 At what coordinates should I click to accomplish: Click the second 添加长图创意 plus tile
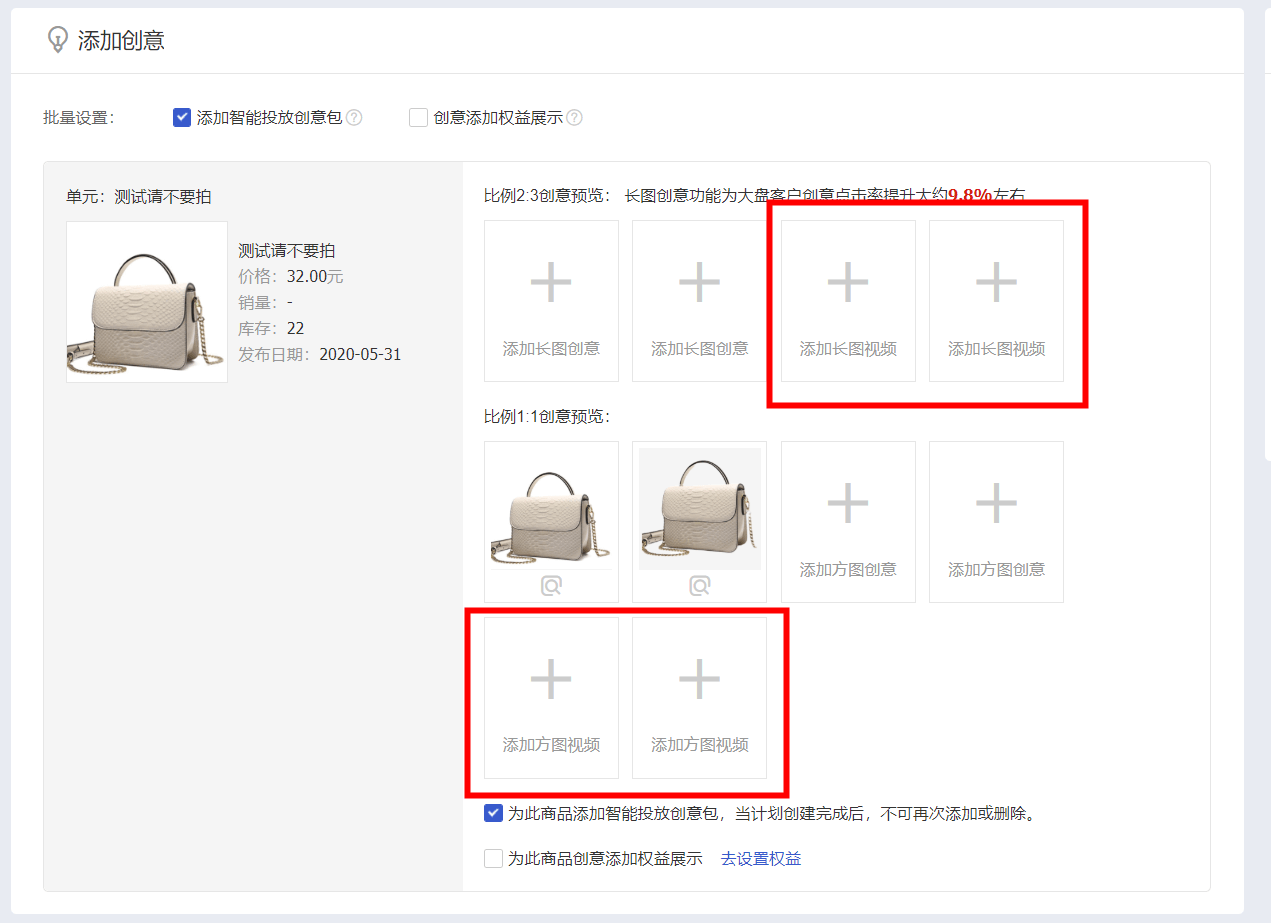[x=699, y=301]
